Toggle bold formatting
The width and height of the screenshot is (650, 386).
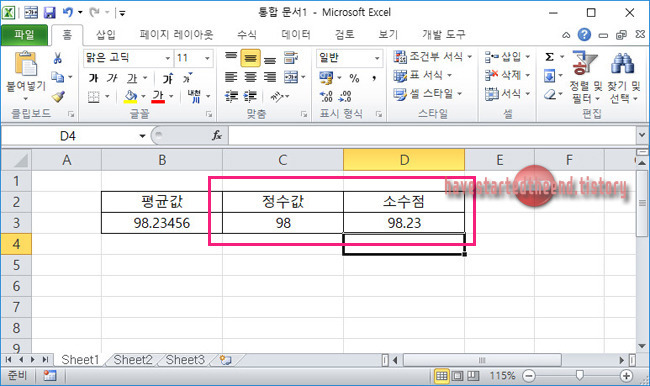94,78
